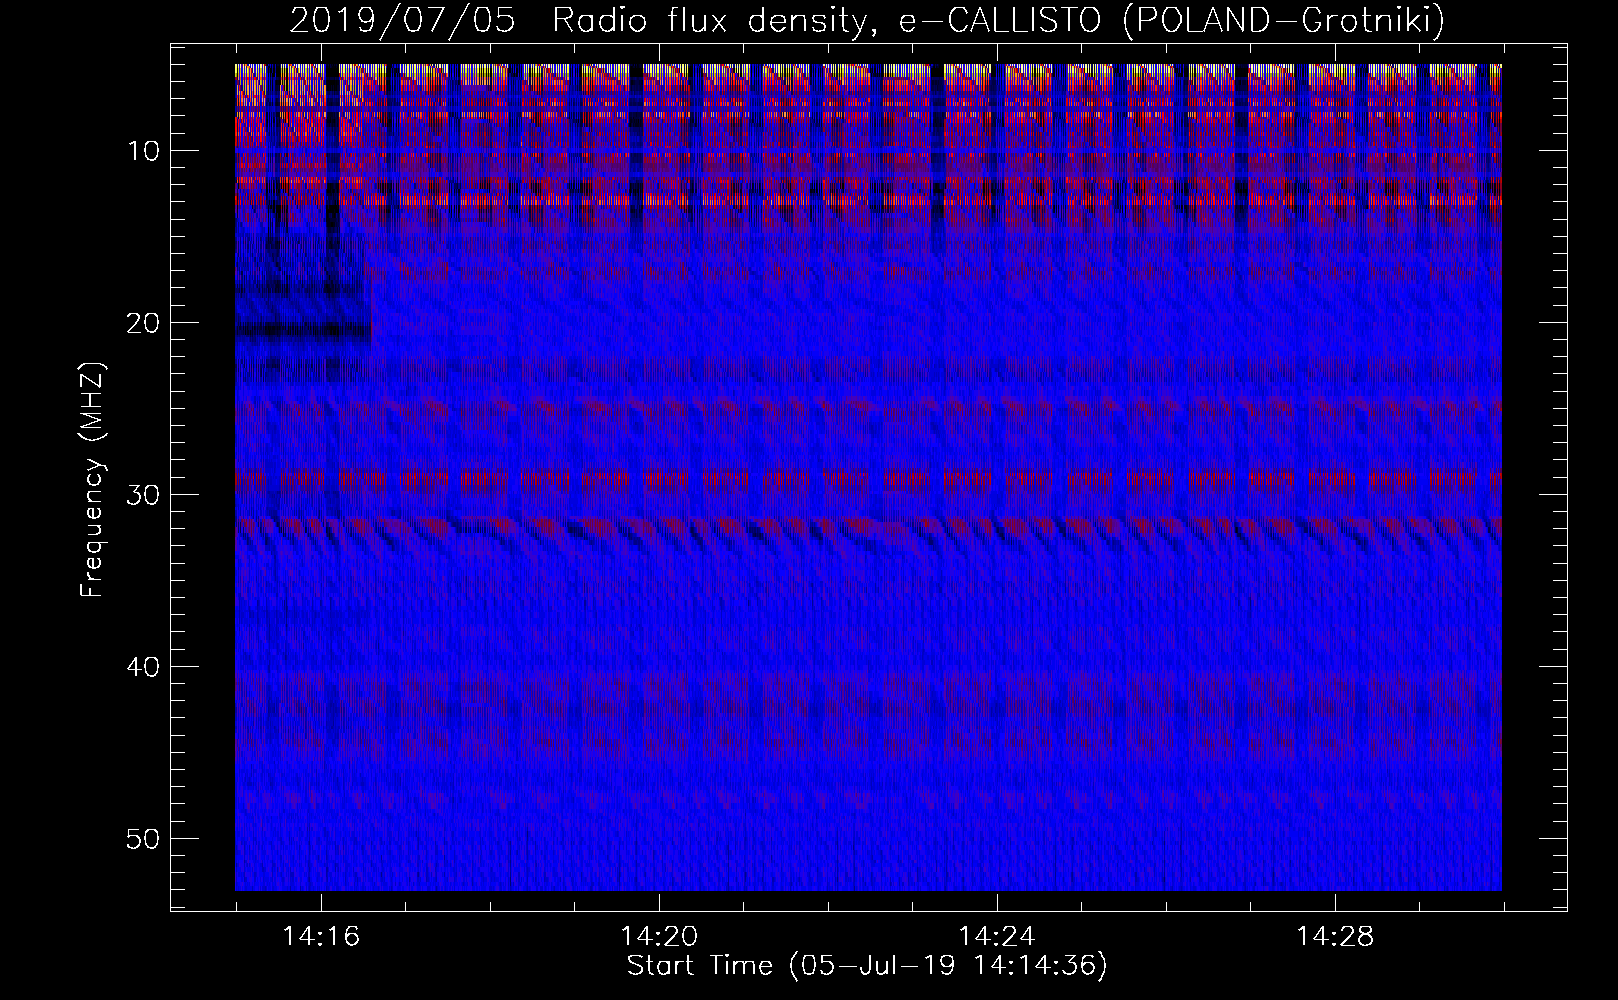Click the 14:16 time tick label
1618x1000 pixels.
click(321, 937)
